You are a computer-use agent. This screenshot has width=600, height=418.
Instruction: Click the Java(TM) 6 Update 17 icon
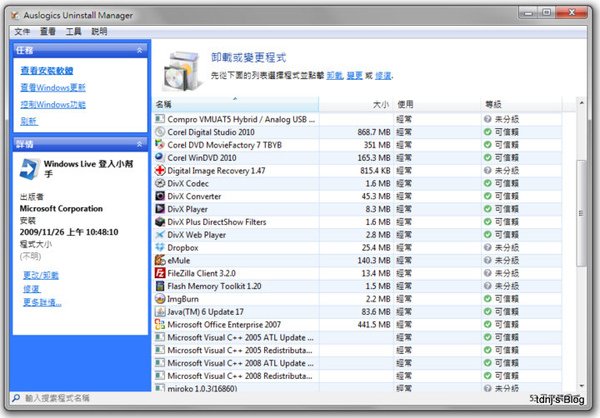point(160,312)
